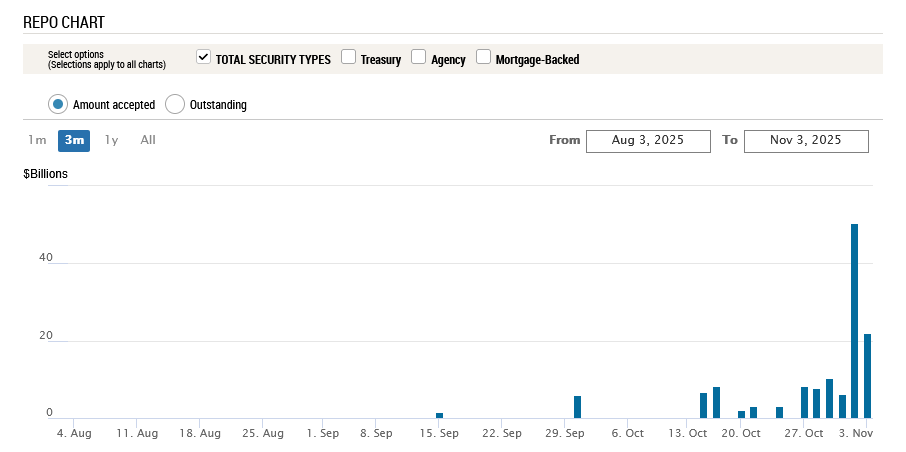Select the bar just after 29. Sep
Image resolution: width=906 pixels, height=452 pixels.
click(x=577, y=407)
